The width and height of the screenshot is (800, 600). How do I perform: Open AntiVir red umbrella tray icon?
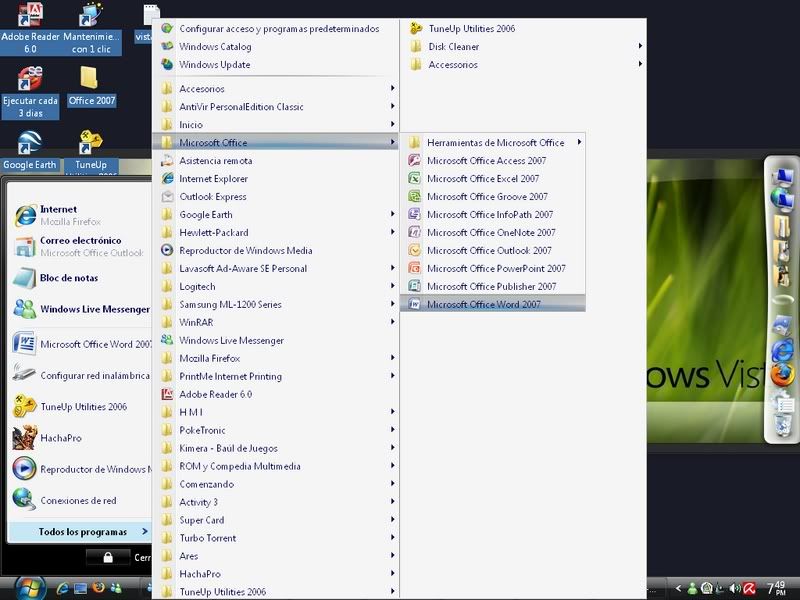(x=749, y=588)
